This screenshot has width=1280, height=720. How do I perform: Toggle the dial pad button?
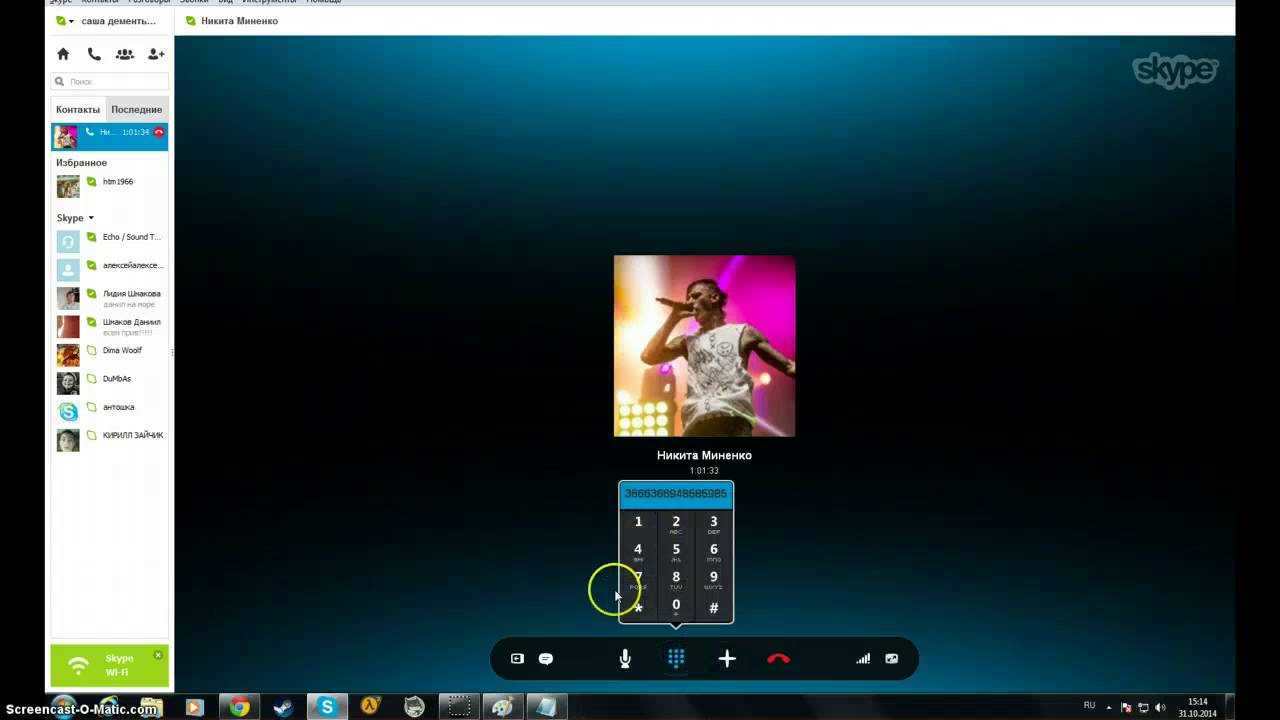pyautogui.click(x=676, y=658)
